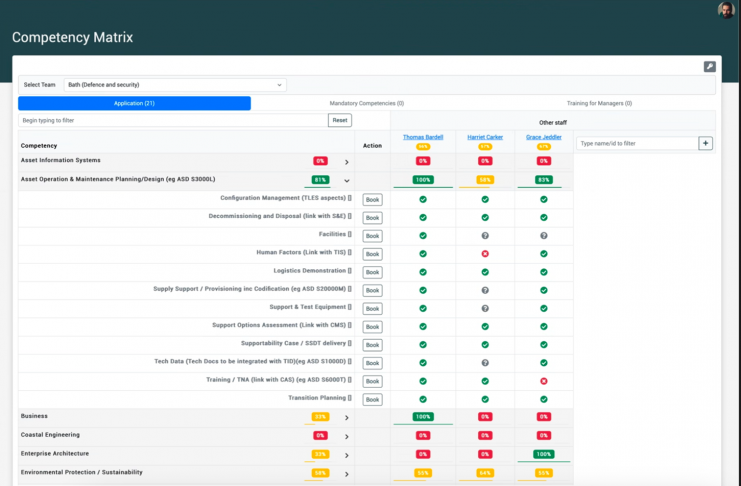
Task: Click Harriet Carker's 58% Asset Operation progress badge
Action: coord(485,180)
